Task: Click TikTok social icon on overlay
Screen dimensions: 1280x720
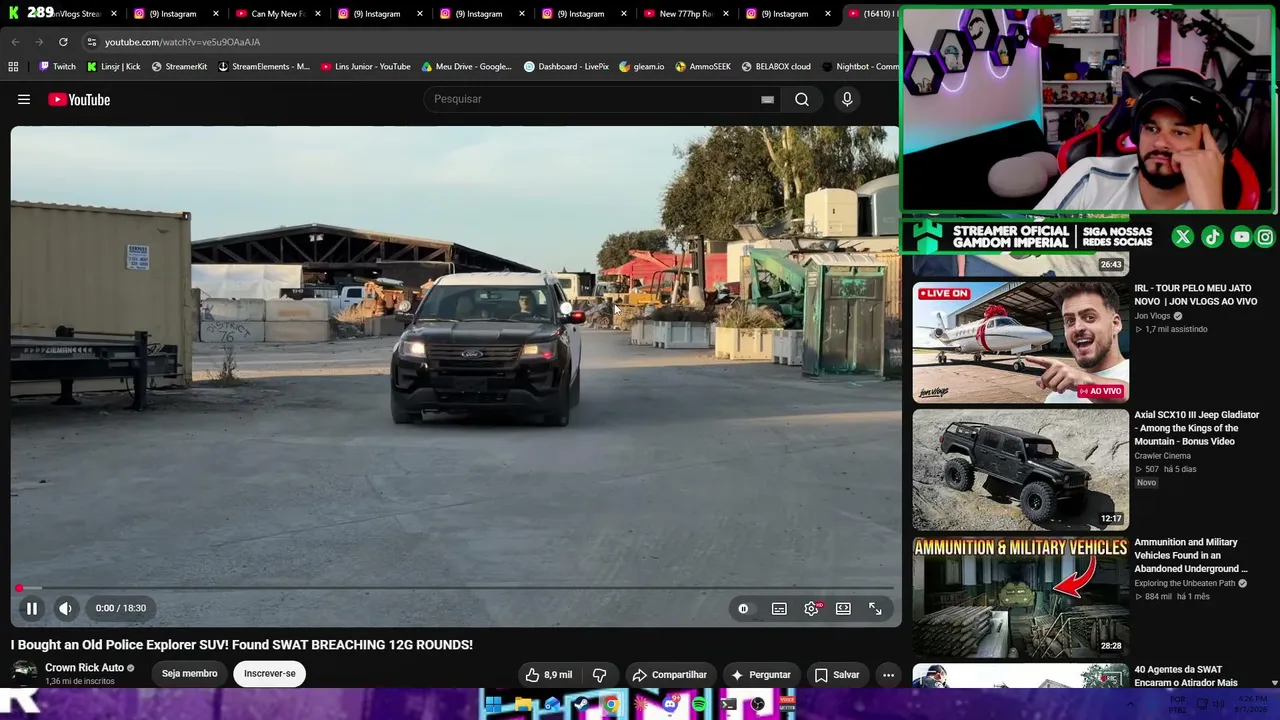Action: pyautogui.click(x=1212, y=237)
